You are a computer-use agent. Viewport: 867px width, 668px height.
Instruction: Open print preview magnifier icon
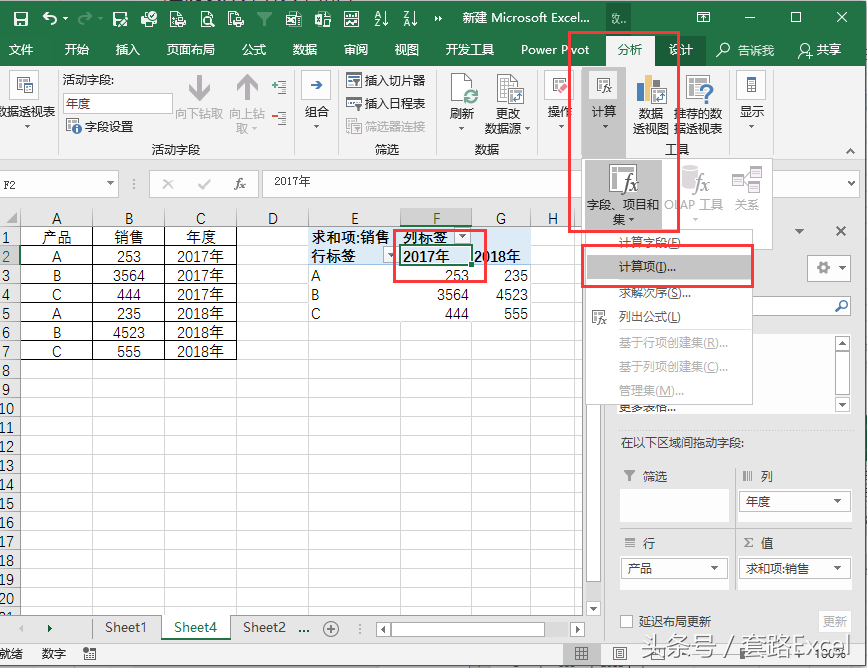207,19
